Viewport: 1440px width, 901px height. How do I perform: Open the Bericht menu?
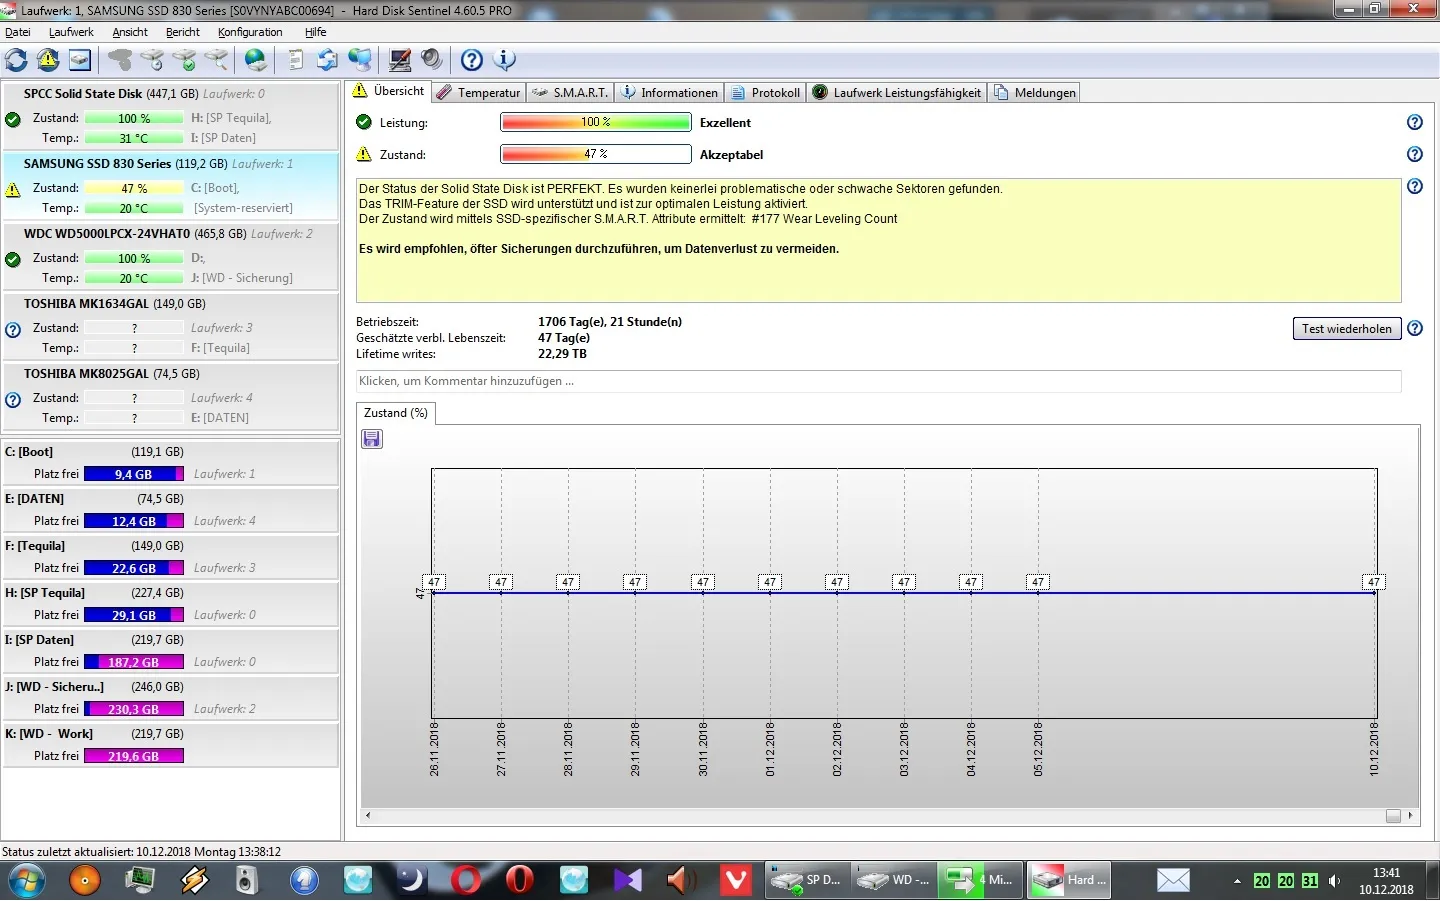(x=183, y=32)
